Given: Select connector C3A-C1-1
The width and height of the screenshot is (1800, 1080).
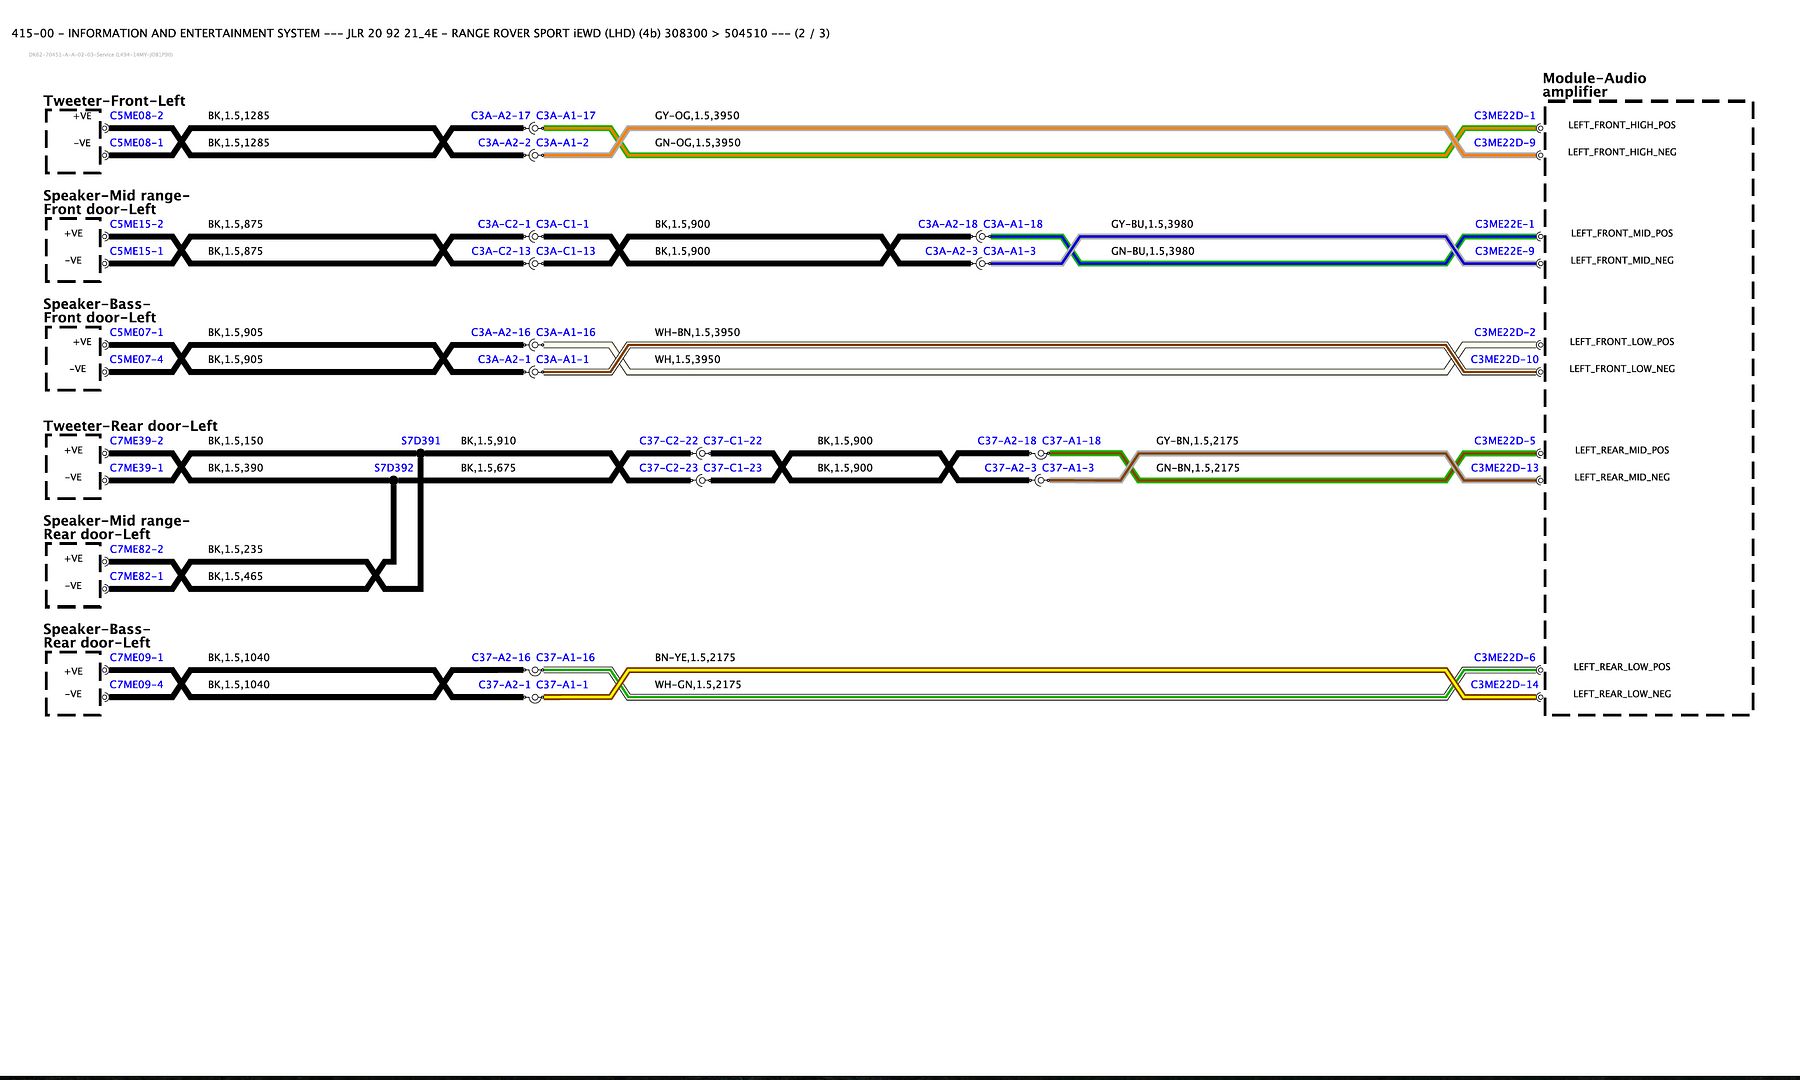Looking at the screenshot, I should tap(562, 224).
